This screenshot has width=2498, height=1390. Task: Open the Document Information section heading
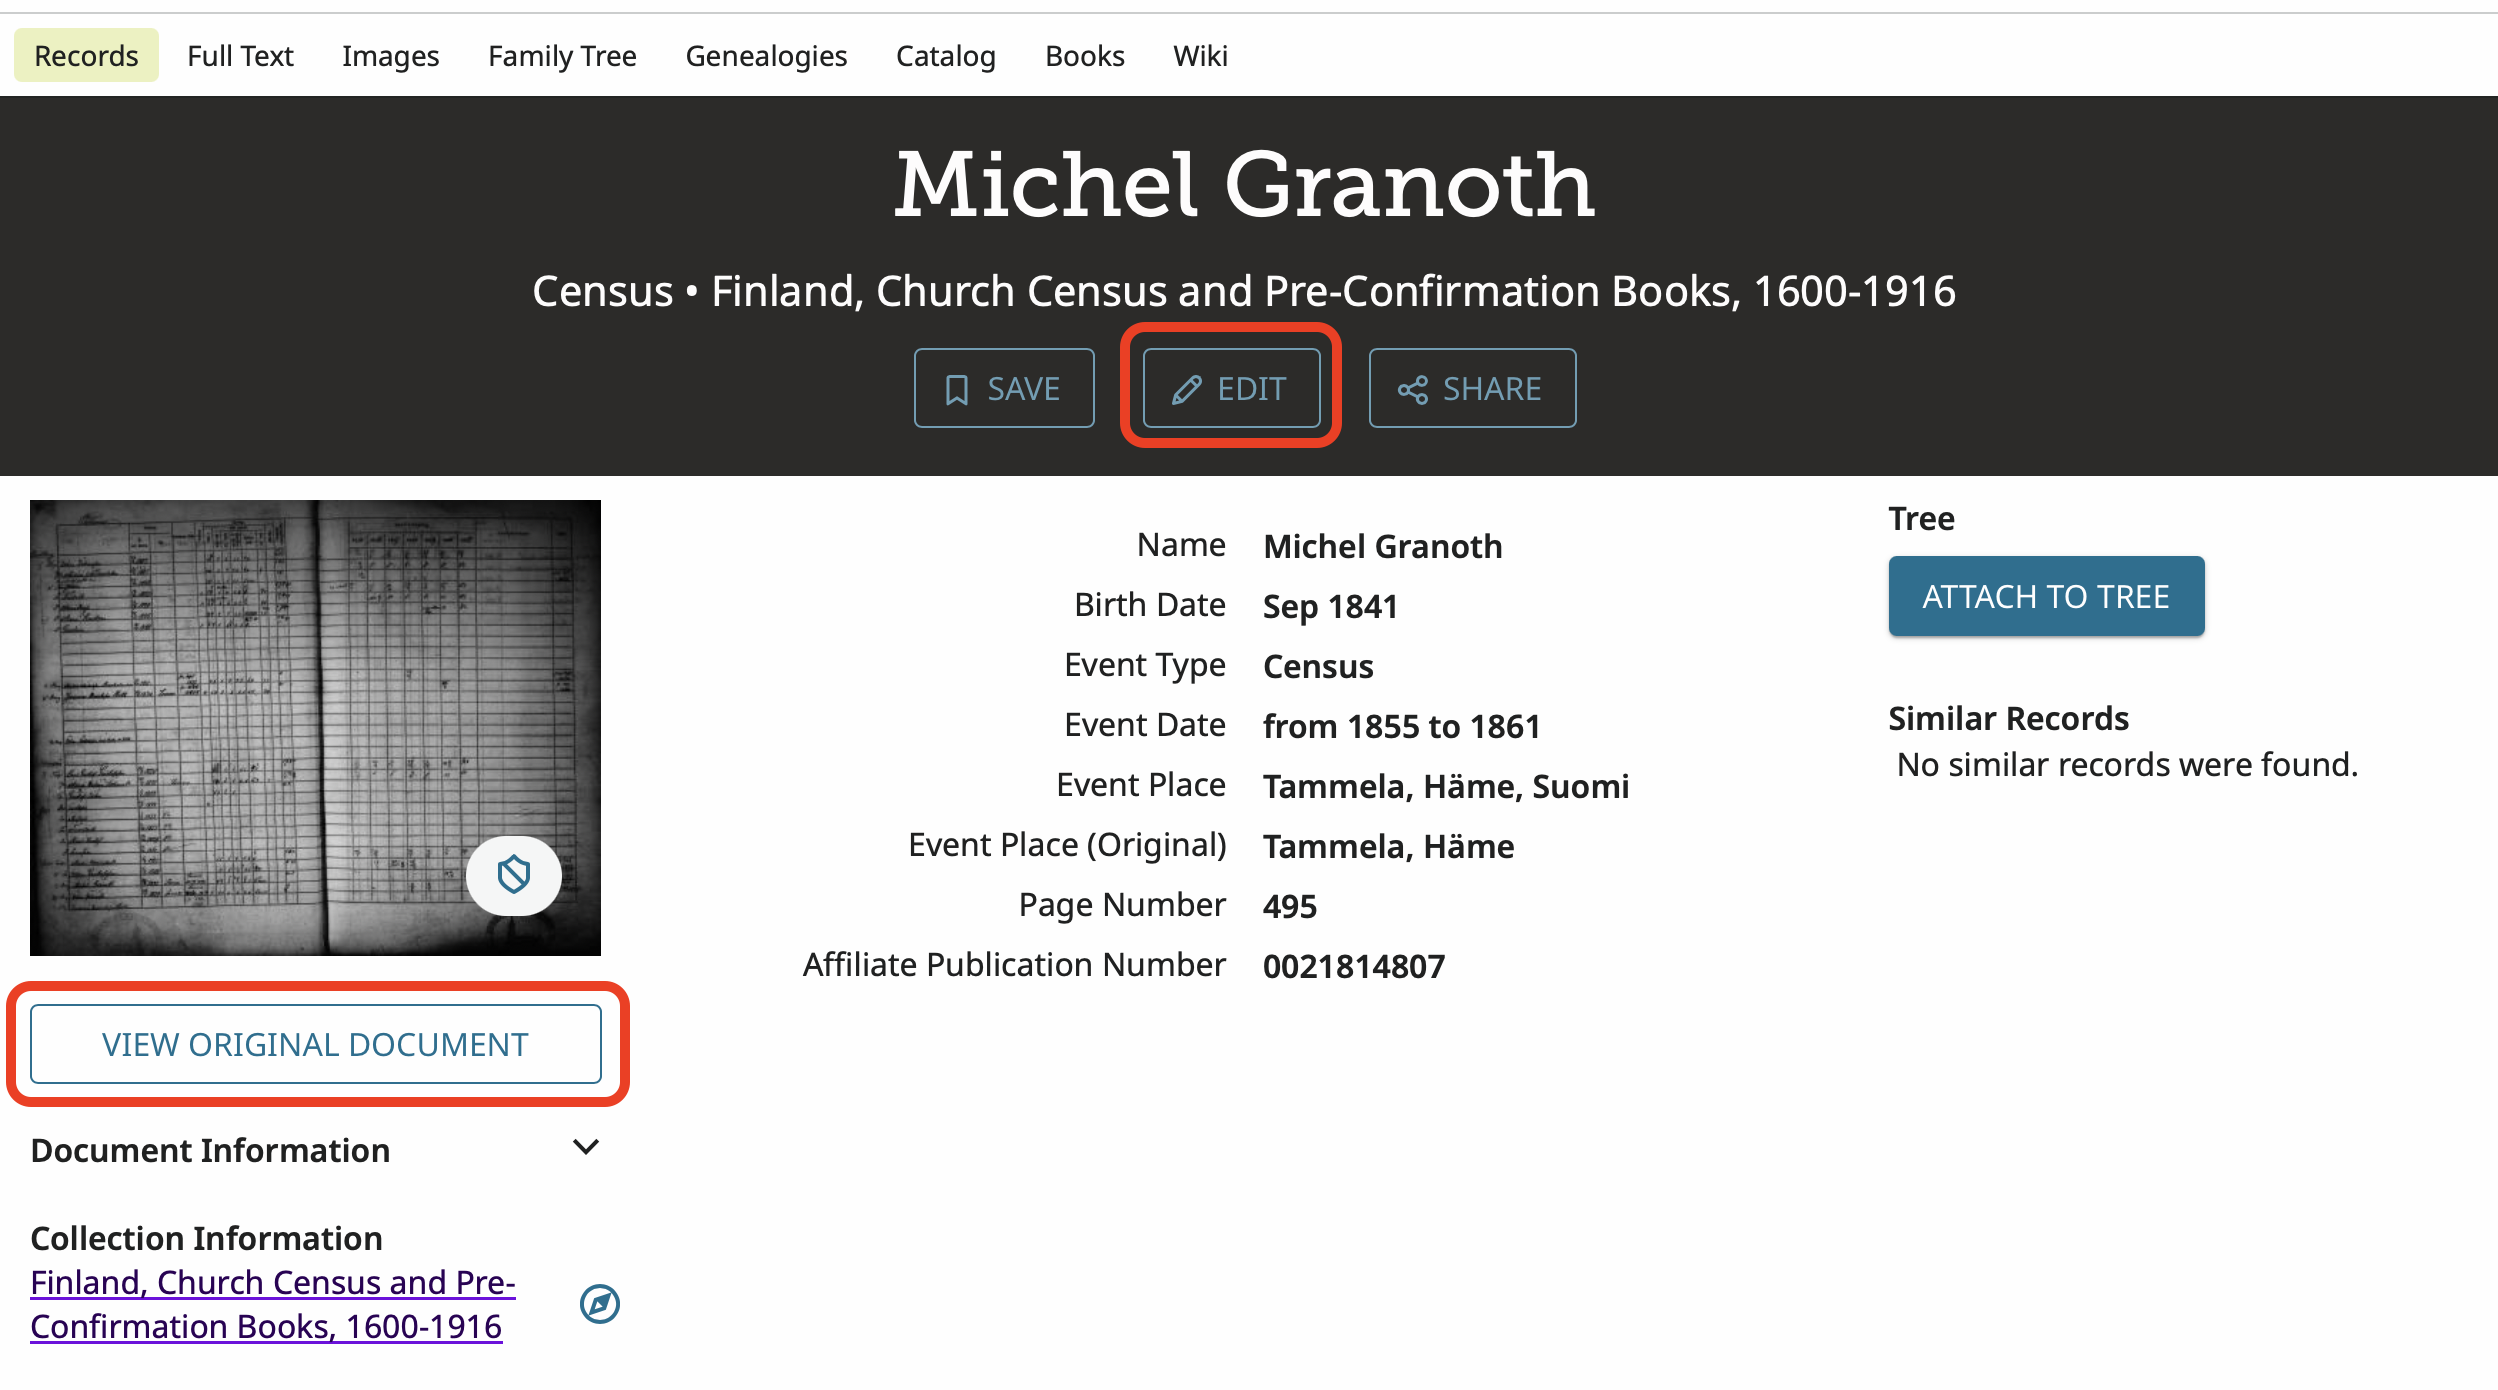[x=210, y=1150]
